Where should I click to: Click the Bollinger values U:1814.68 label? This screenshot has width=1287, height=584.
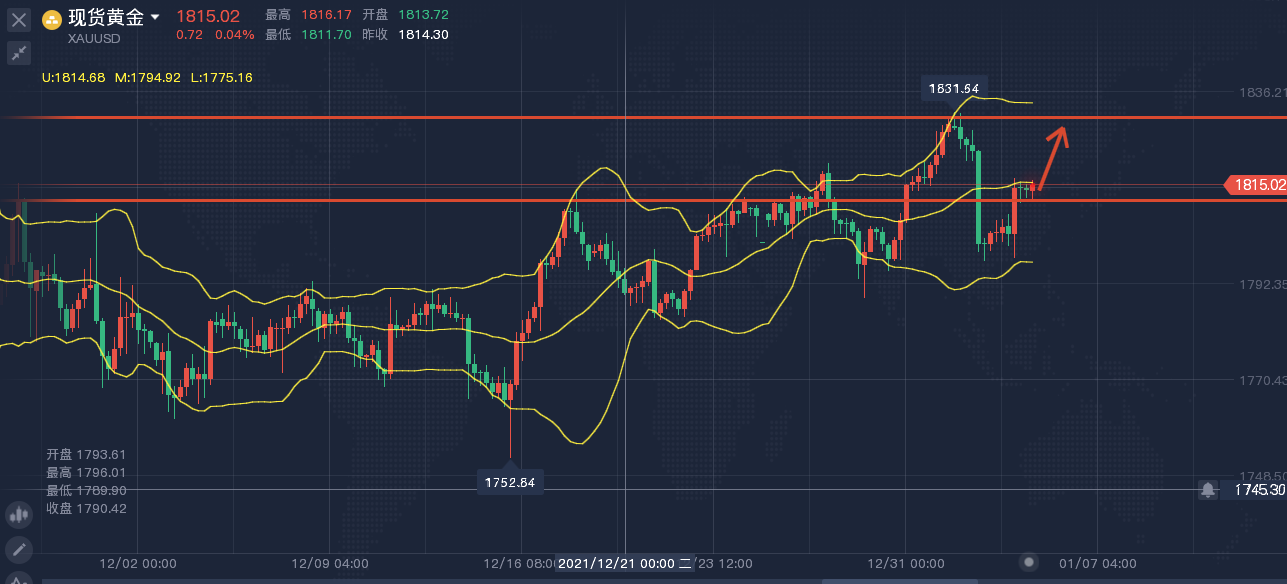click(74, 77)
